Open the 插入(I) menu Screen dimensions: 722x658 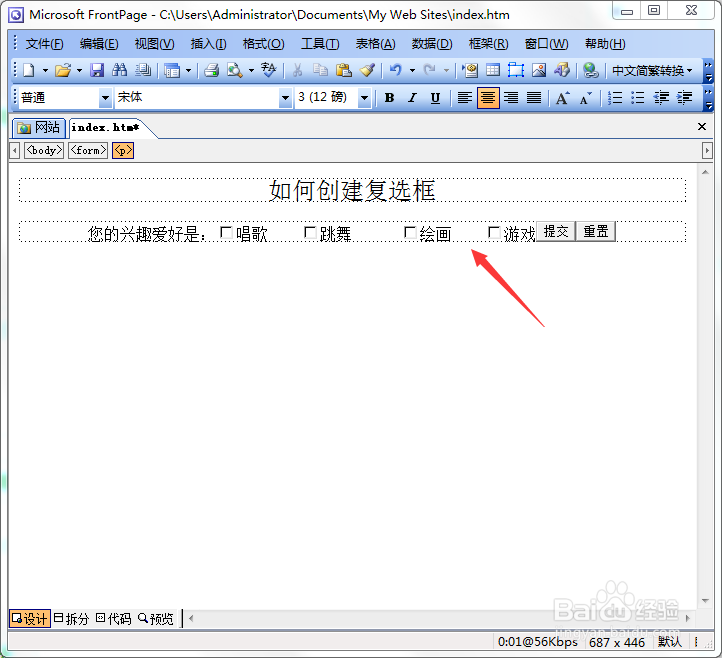pos(209,44)
